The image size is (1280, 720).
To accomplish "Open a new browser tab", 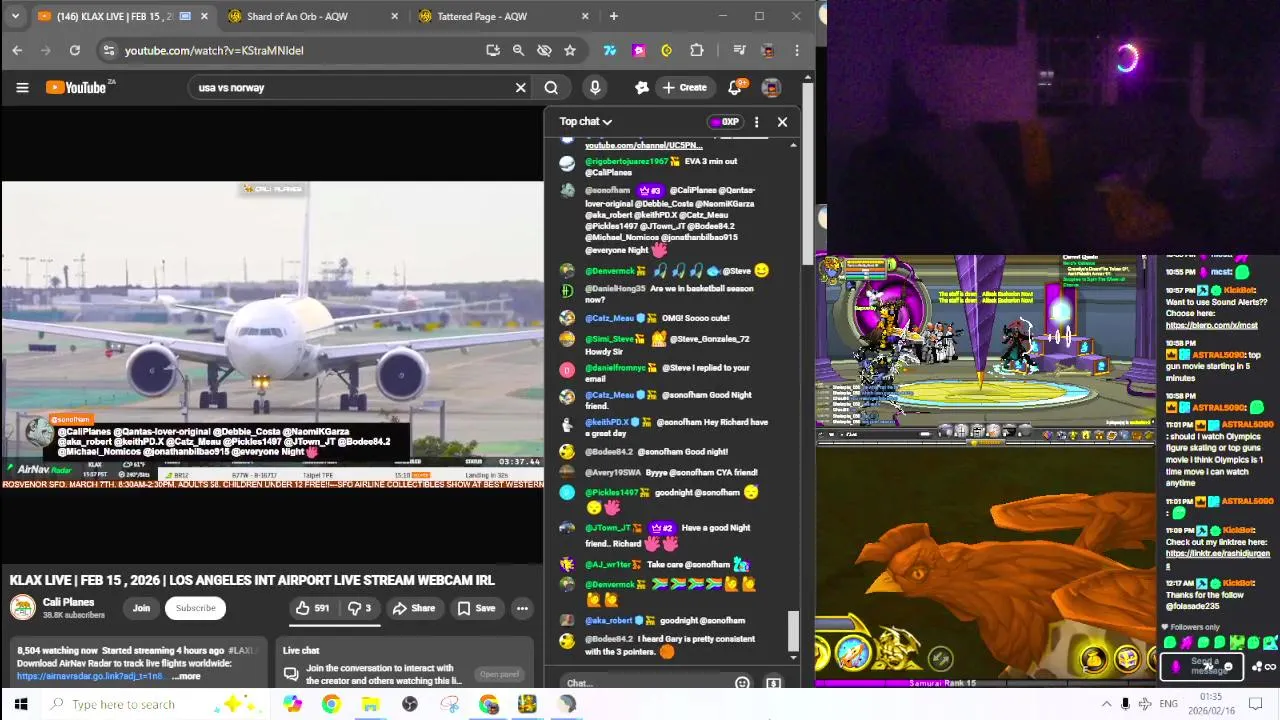I will point(614,16).
